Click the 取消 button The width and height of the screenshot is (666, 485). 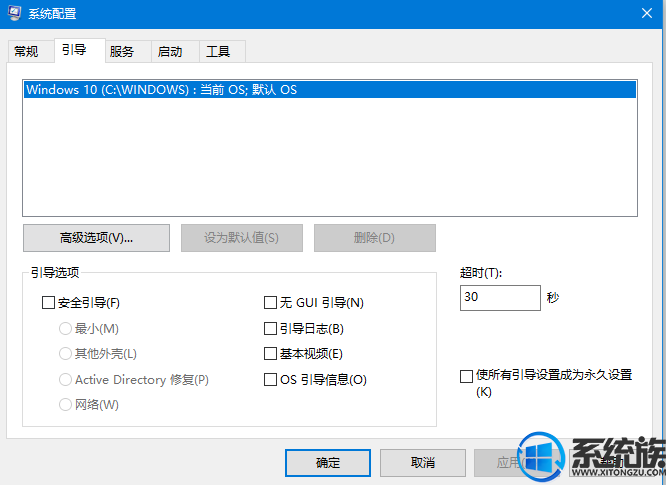[423, 463]
